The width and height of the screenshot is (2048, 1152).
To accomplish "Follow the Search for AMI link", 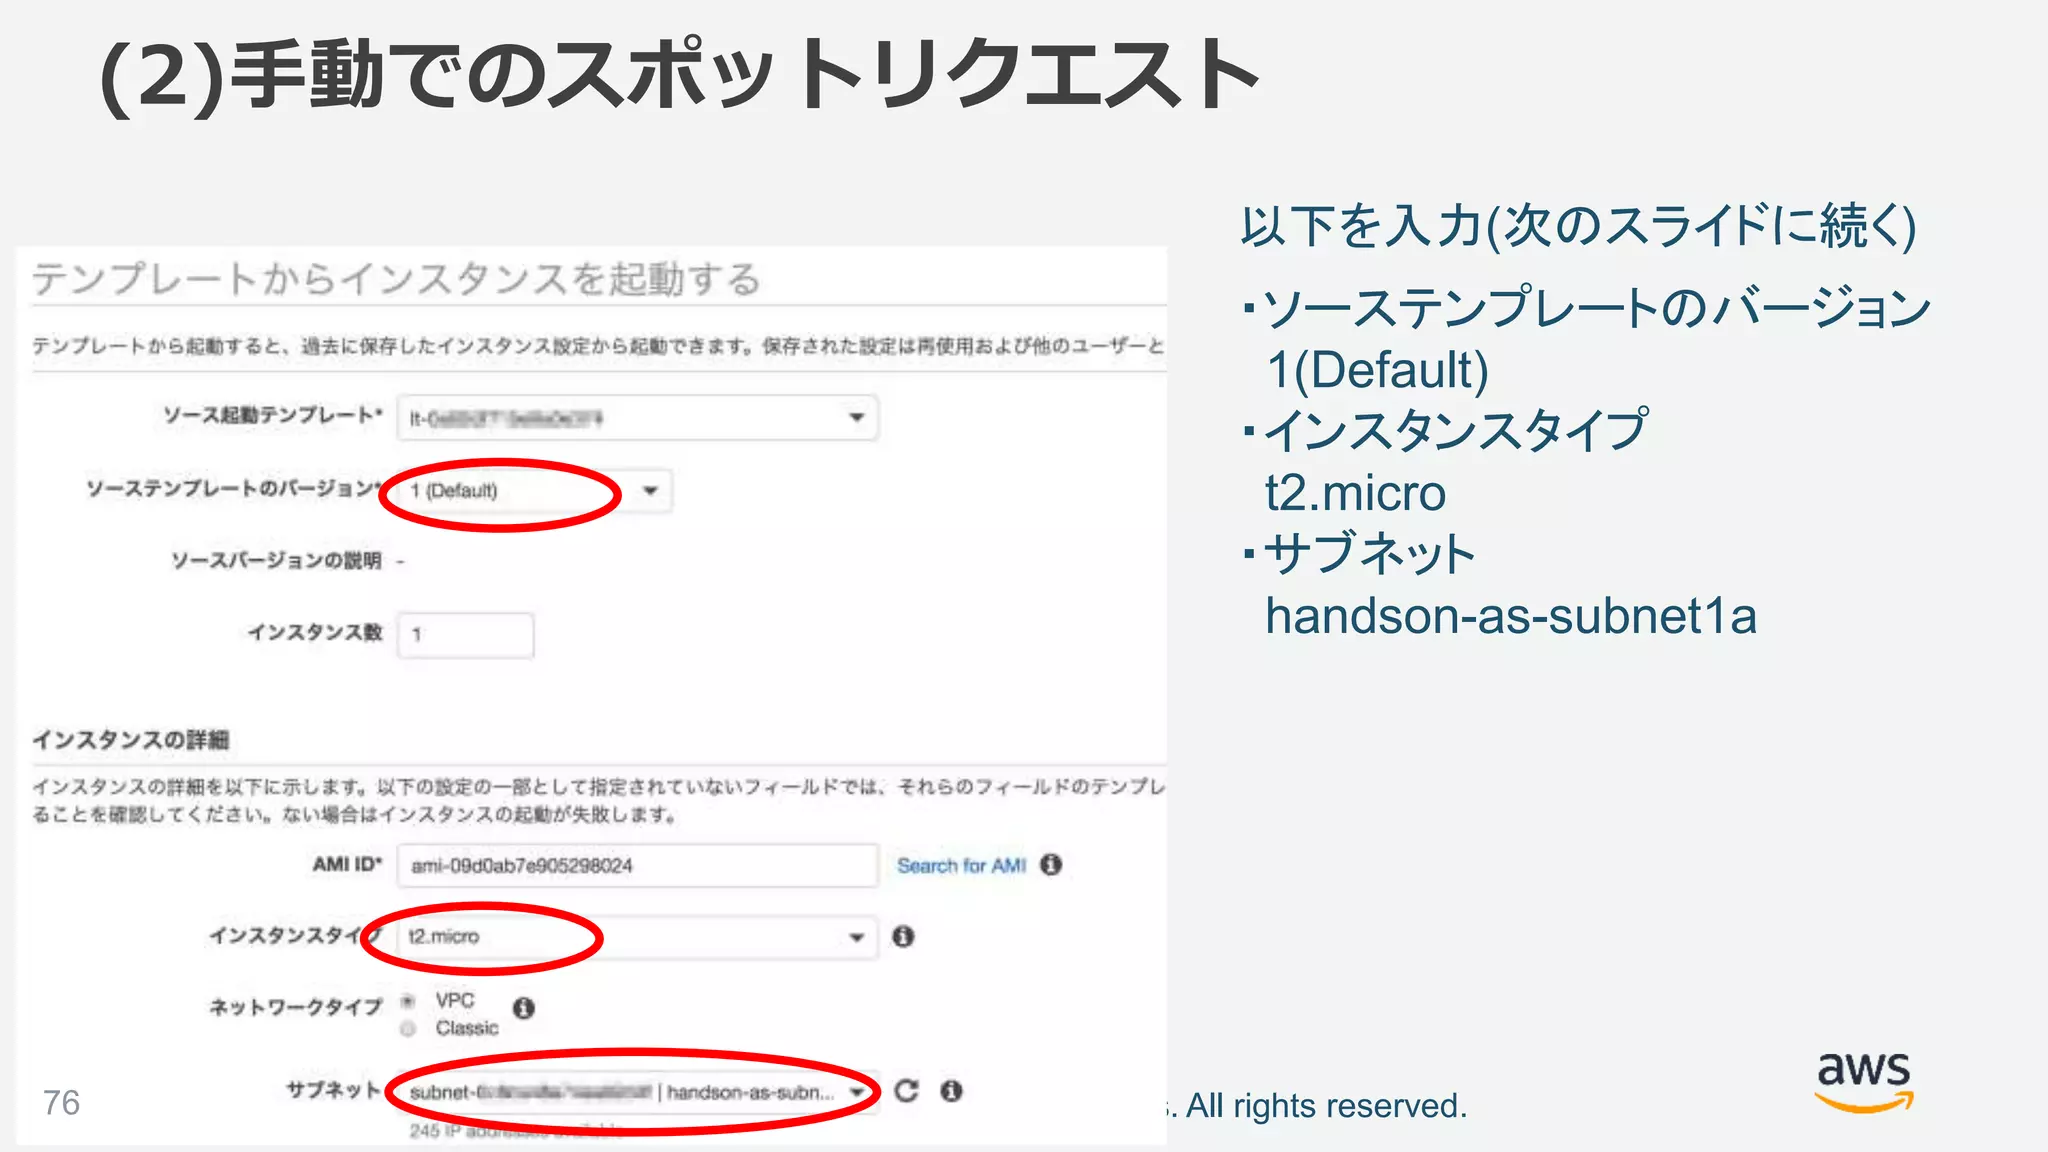I will tap(961, 865).
